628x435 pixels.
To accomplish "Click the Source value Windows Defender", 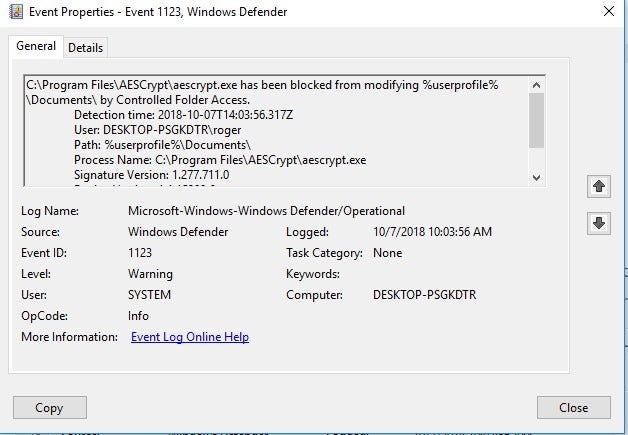I will (x=178, y=232).
